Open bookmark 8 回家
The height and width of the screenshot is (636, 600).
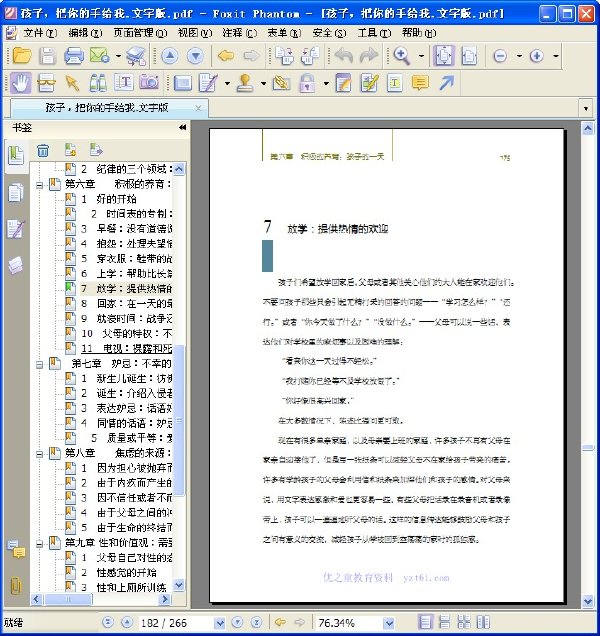click(x=126, y=303)
